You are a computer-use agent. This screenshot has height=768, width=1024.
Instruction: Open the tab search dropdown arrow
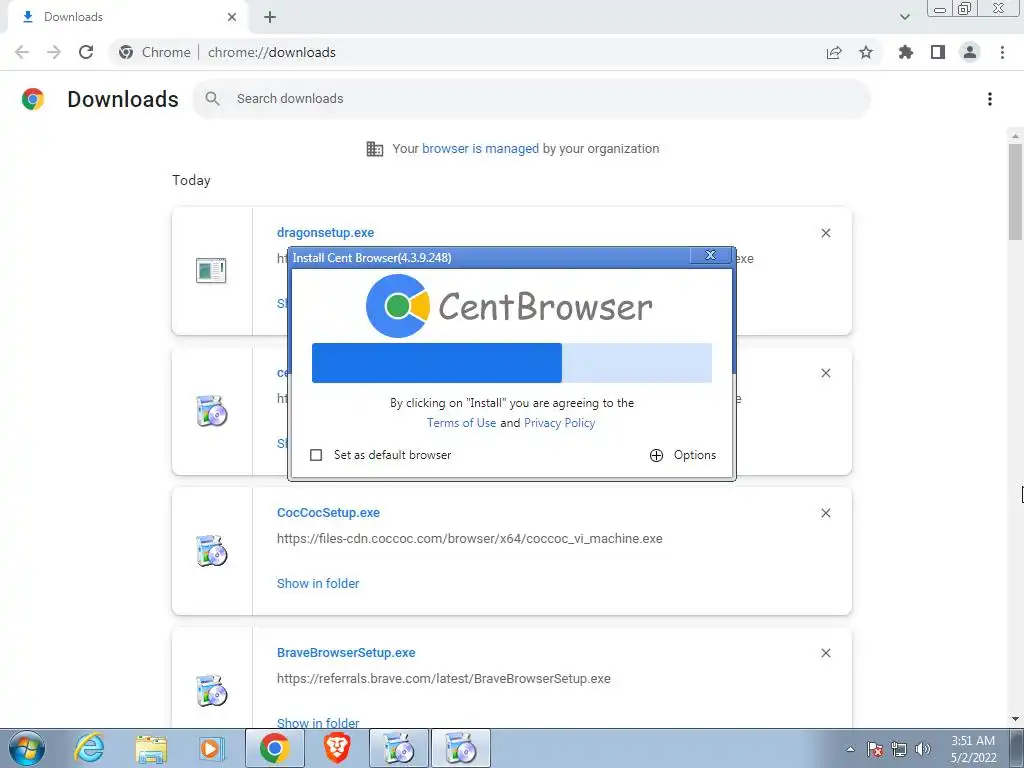point(904,17)
